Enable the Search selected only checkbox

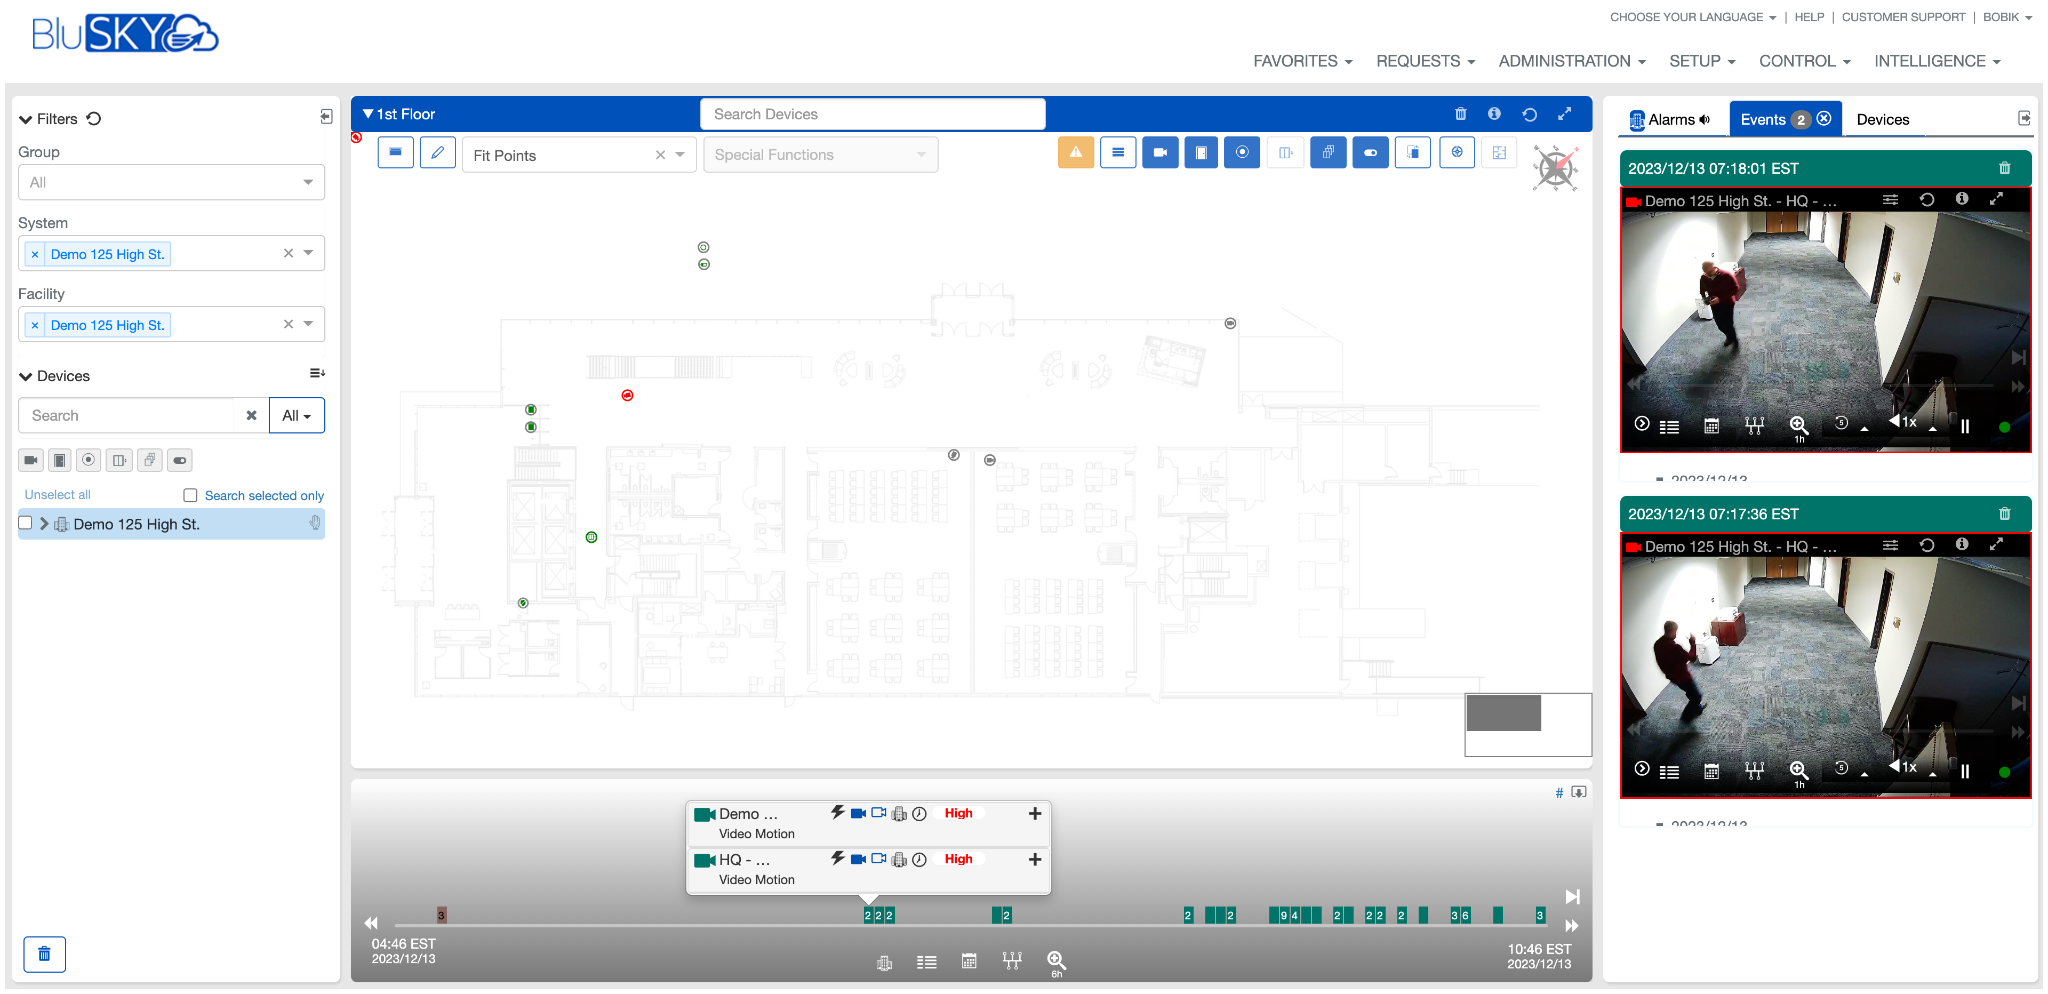pos(189,494)
